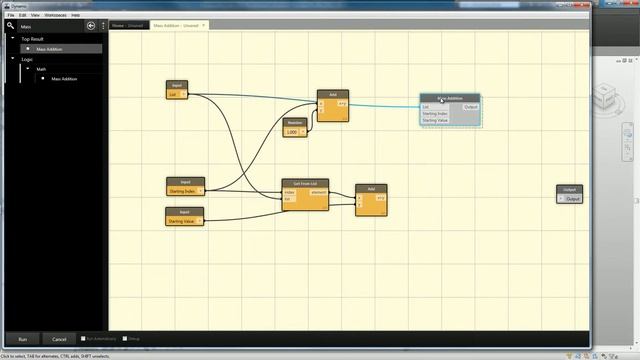Open dropdown arrow on Starting Value input node

click(x=200, y=221)
